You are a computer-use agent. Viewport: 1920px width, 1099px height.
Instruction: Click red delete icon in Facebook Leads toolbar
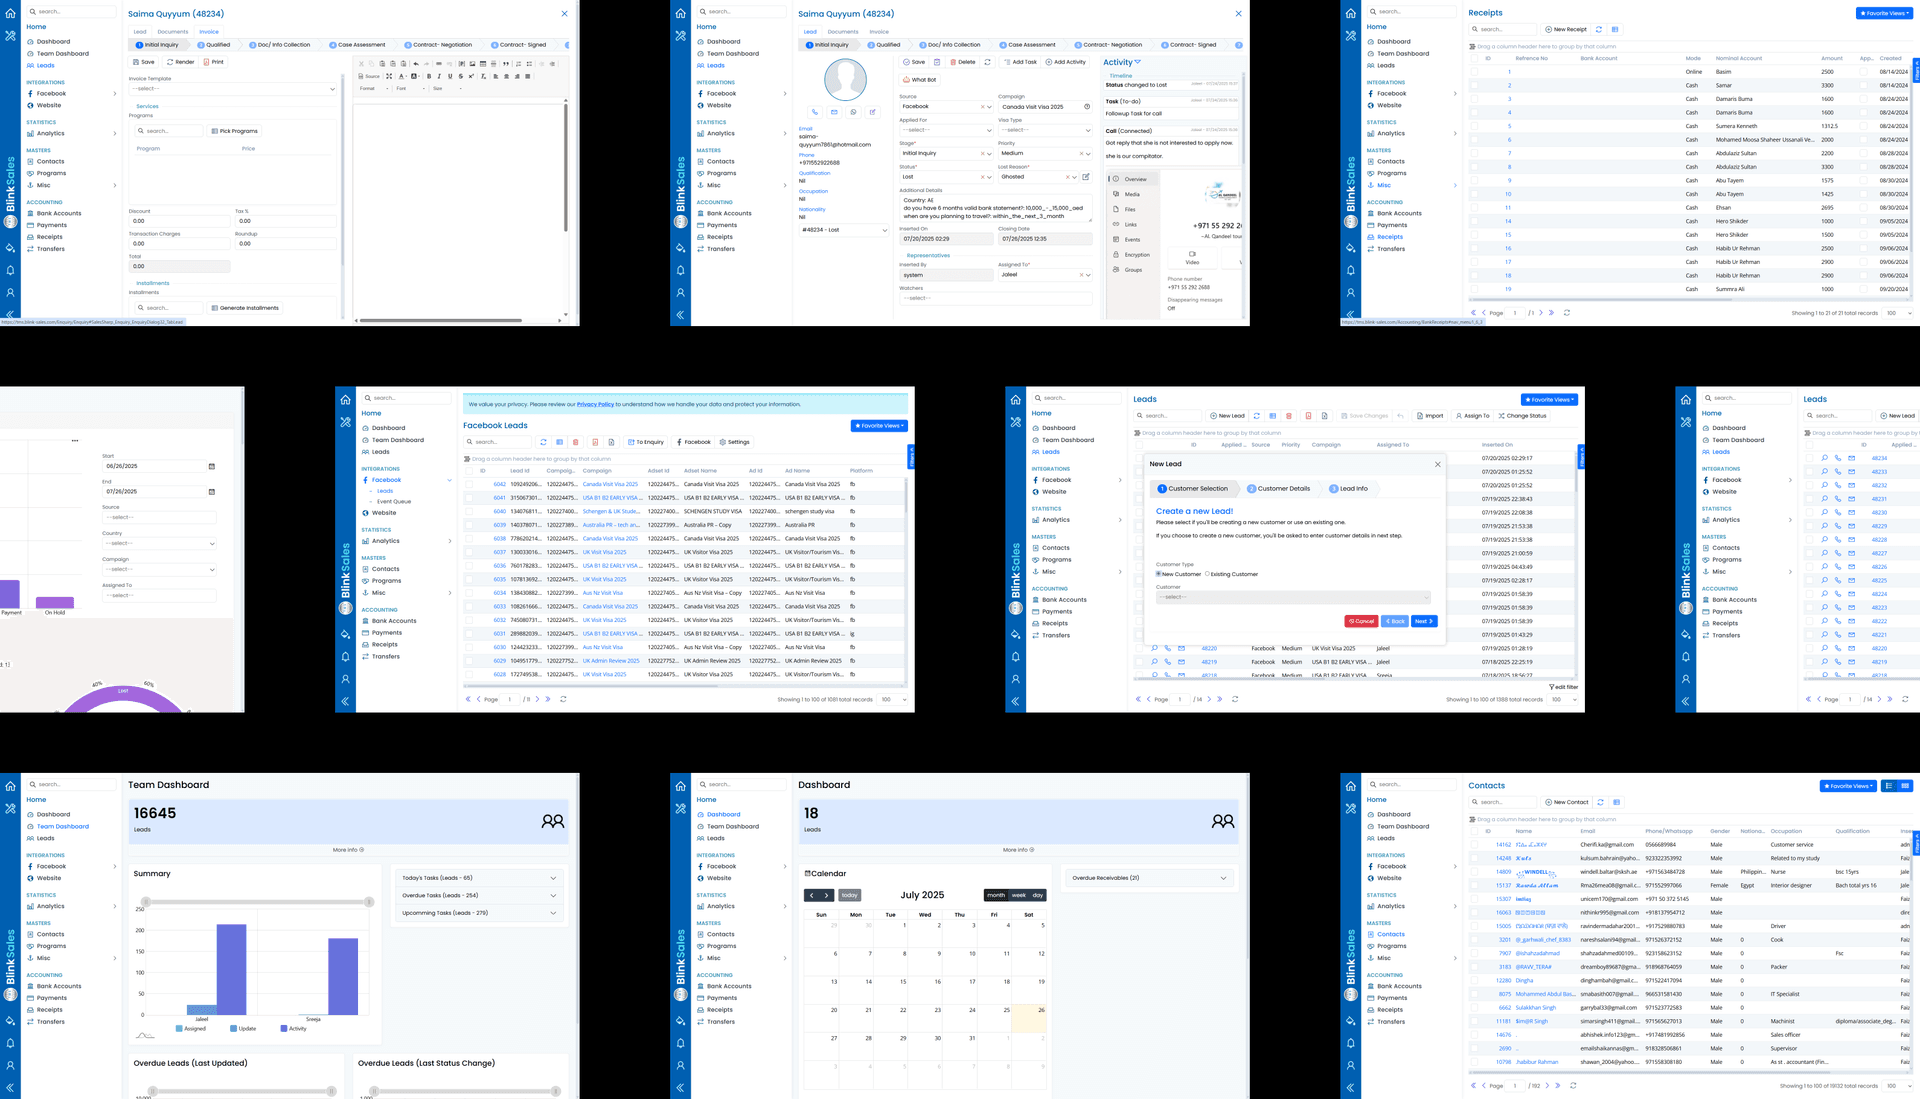(576, 442)
